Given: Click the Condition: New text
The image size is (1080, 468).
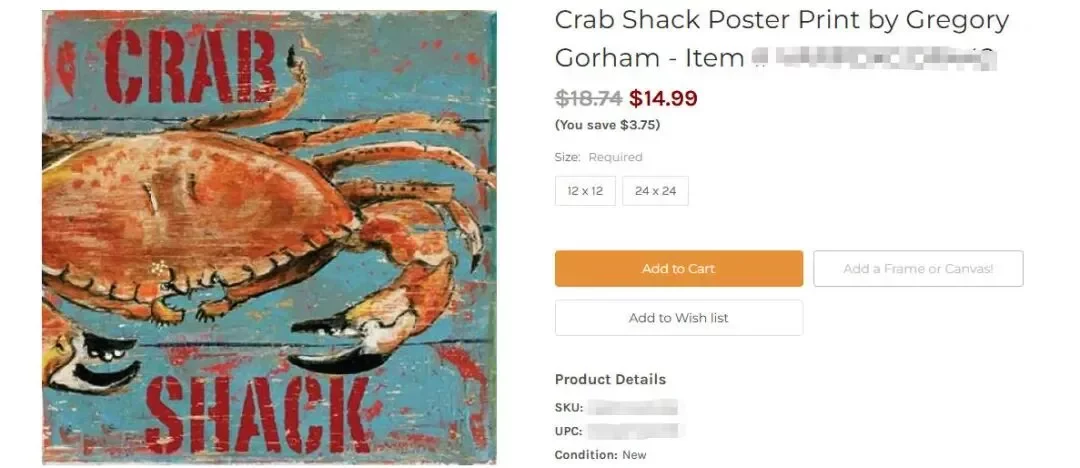Looking at the screenshot, I should [x=600, y=455].
